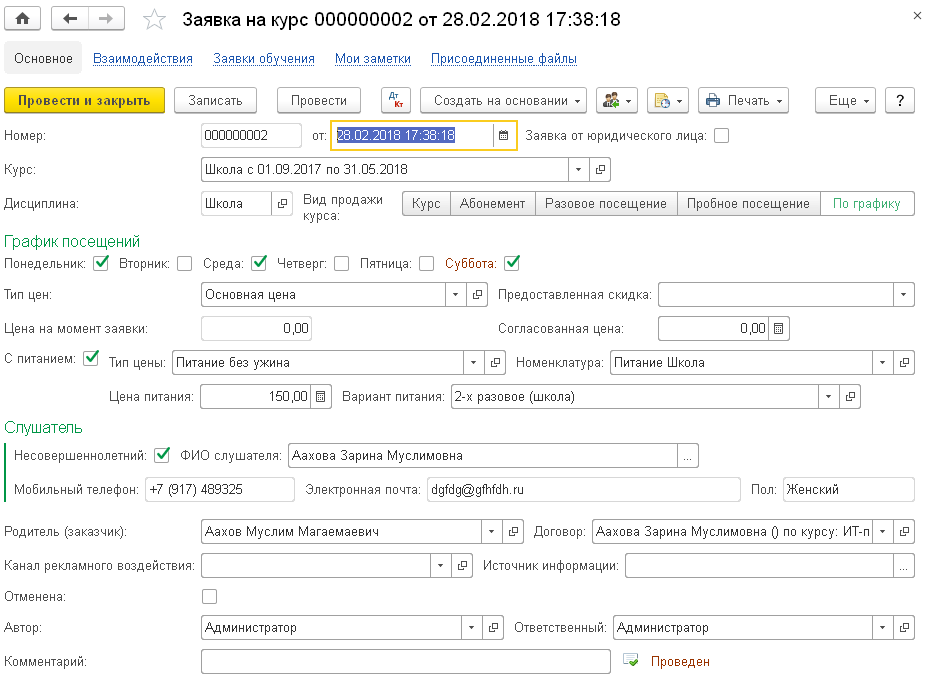Add form to favorites with star icon
The image size is (926, 677).
155,20
